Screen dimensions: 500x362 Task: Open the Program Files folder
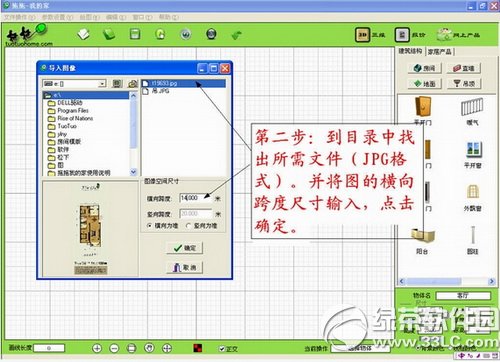tap(73, 110)
